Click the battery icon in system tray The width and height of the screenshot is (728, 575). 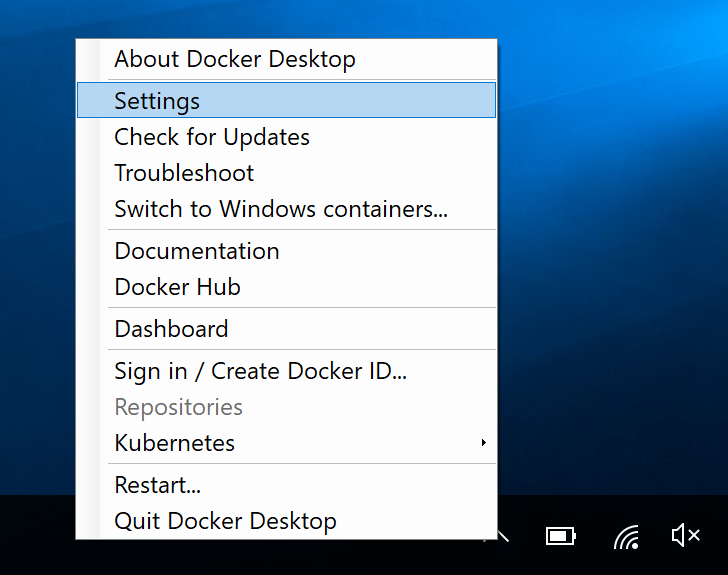coord(561,536)
